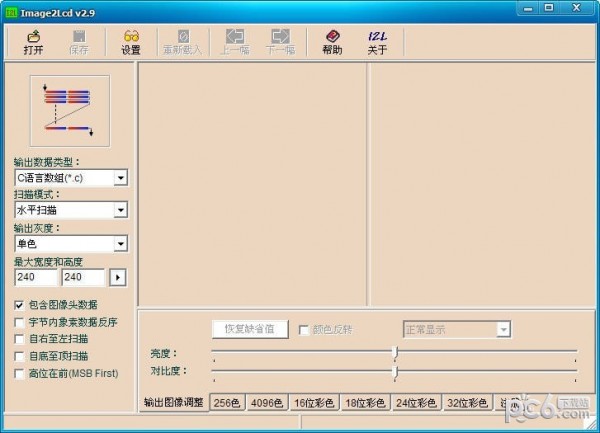Open 帮助 help from the toolbar
This screenshot has width=600, height=433.
tap(332, 42)
